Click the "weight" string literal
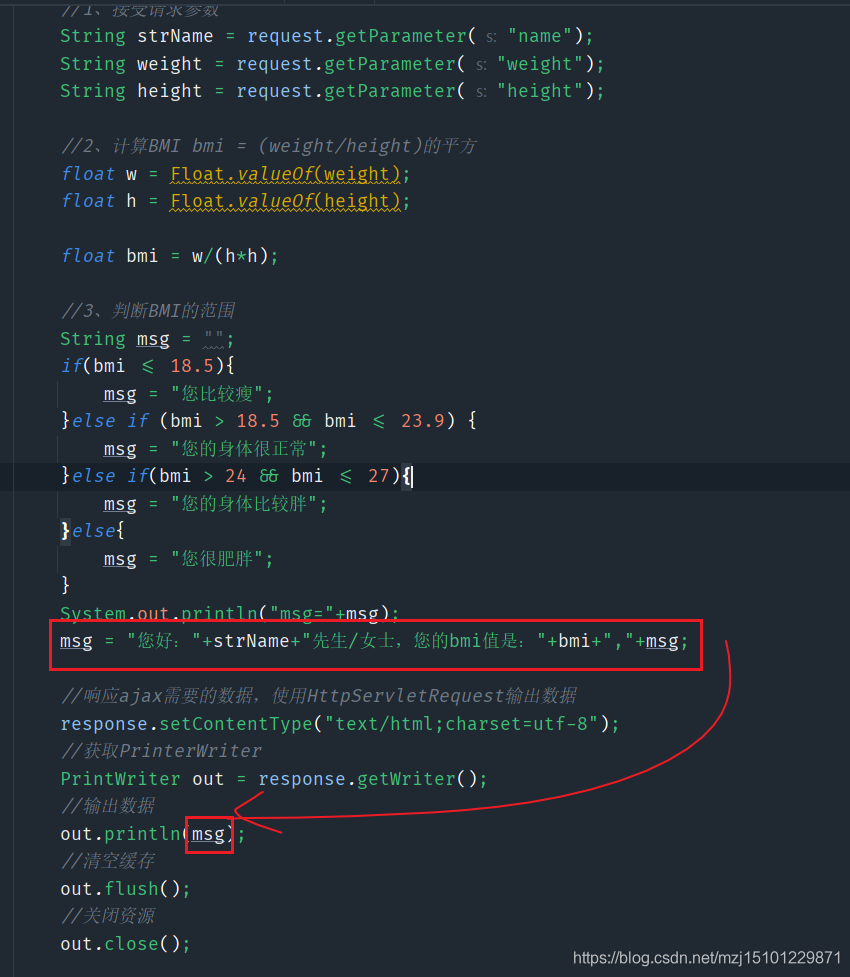850x977 pixels. [540, 64]
